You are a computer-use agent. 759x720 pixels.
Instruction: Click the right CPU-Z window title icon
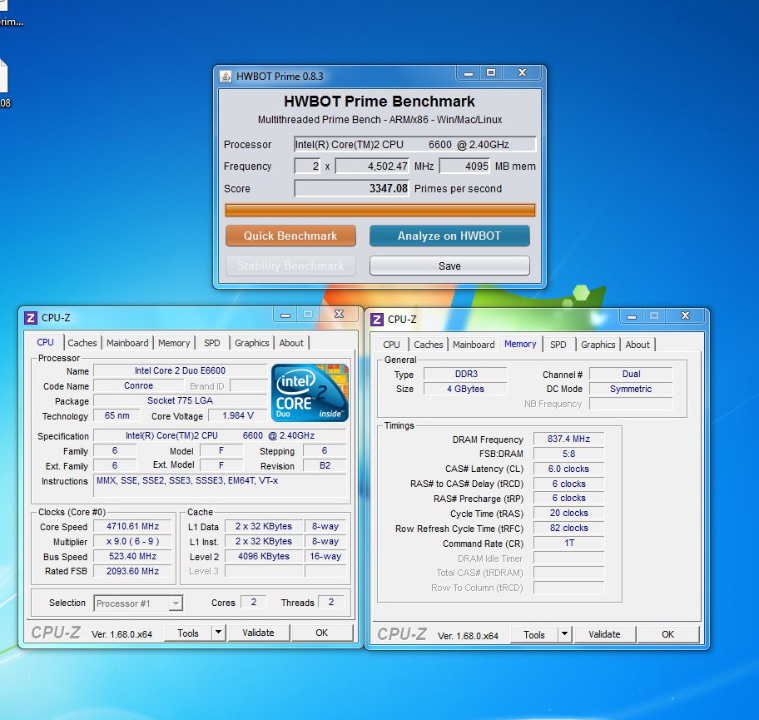tap(377, 319)
